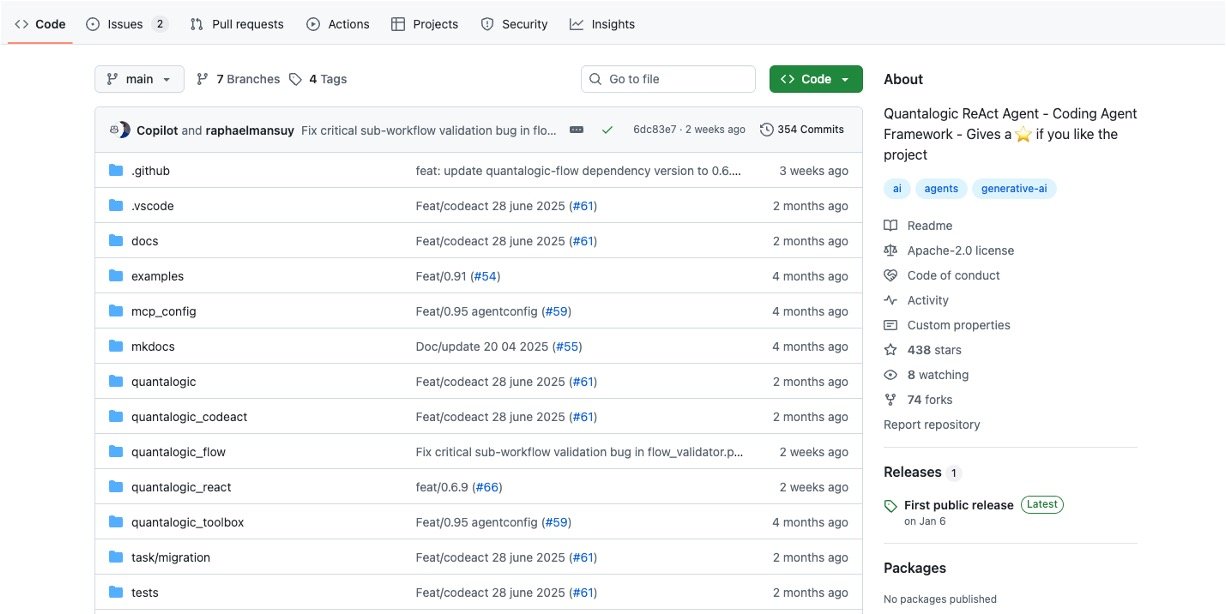Open the main branch selector dropdown
This screenshot has width=1226, height=614.
point(139,79)
